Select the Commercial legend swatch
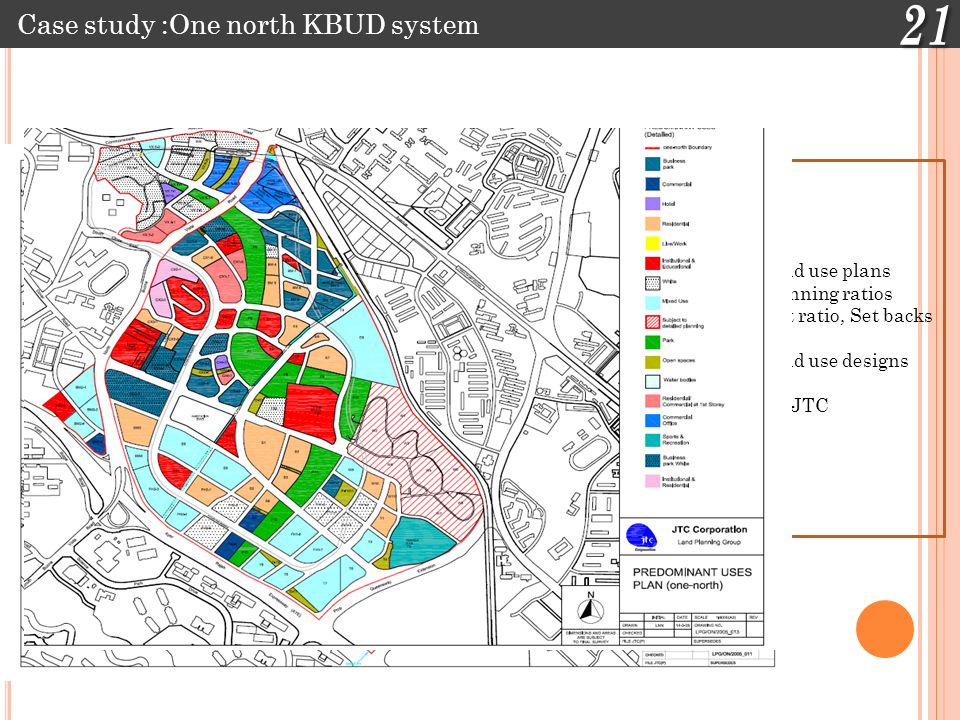Viewport: 960px width, 720px height. tap(652, 184)
